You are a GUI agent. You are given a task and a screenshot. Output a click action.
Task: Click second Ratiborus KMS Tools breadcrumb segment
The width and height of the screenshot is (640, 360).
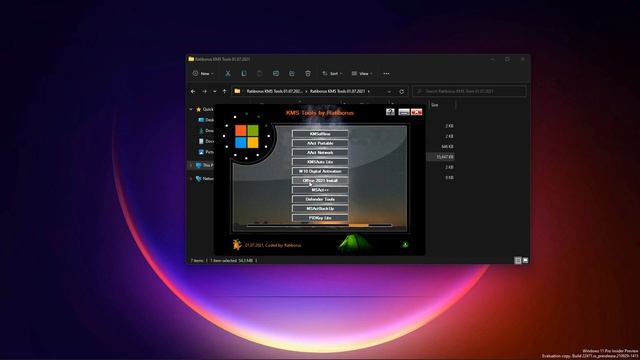(x=337, y=91)
